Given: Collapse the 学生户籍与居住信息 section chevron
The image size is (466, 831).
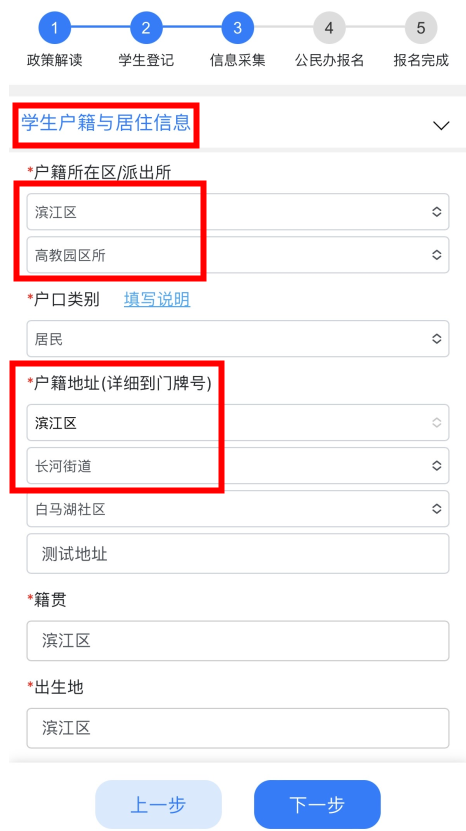Looking at the screenshot, I should click(x=441, y=126).
